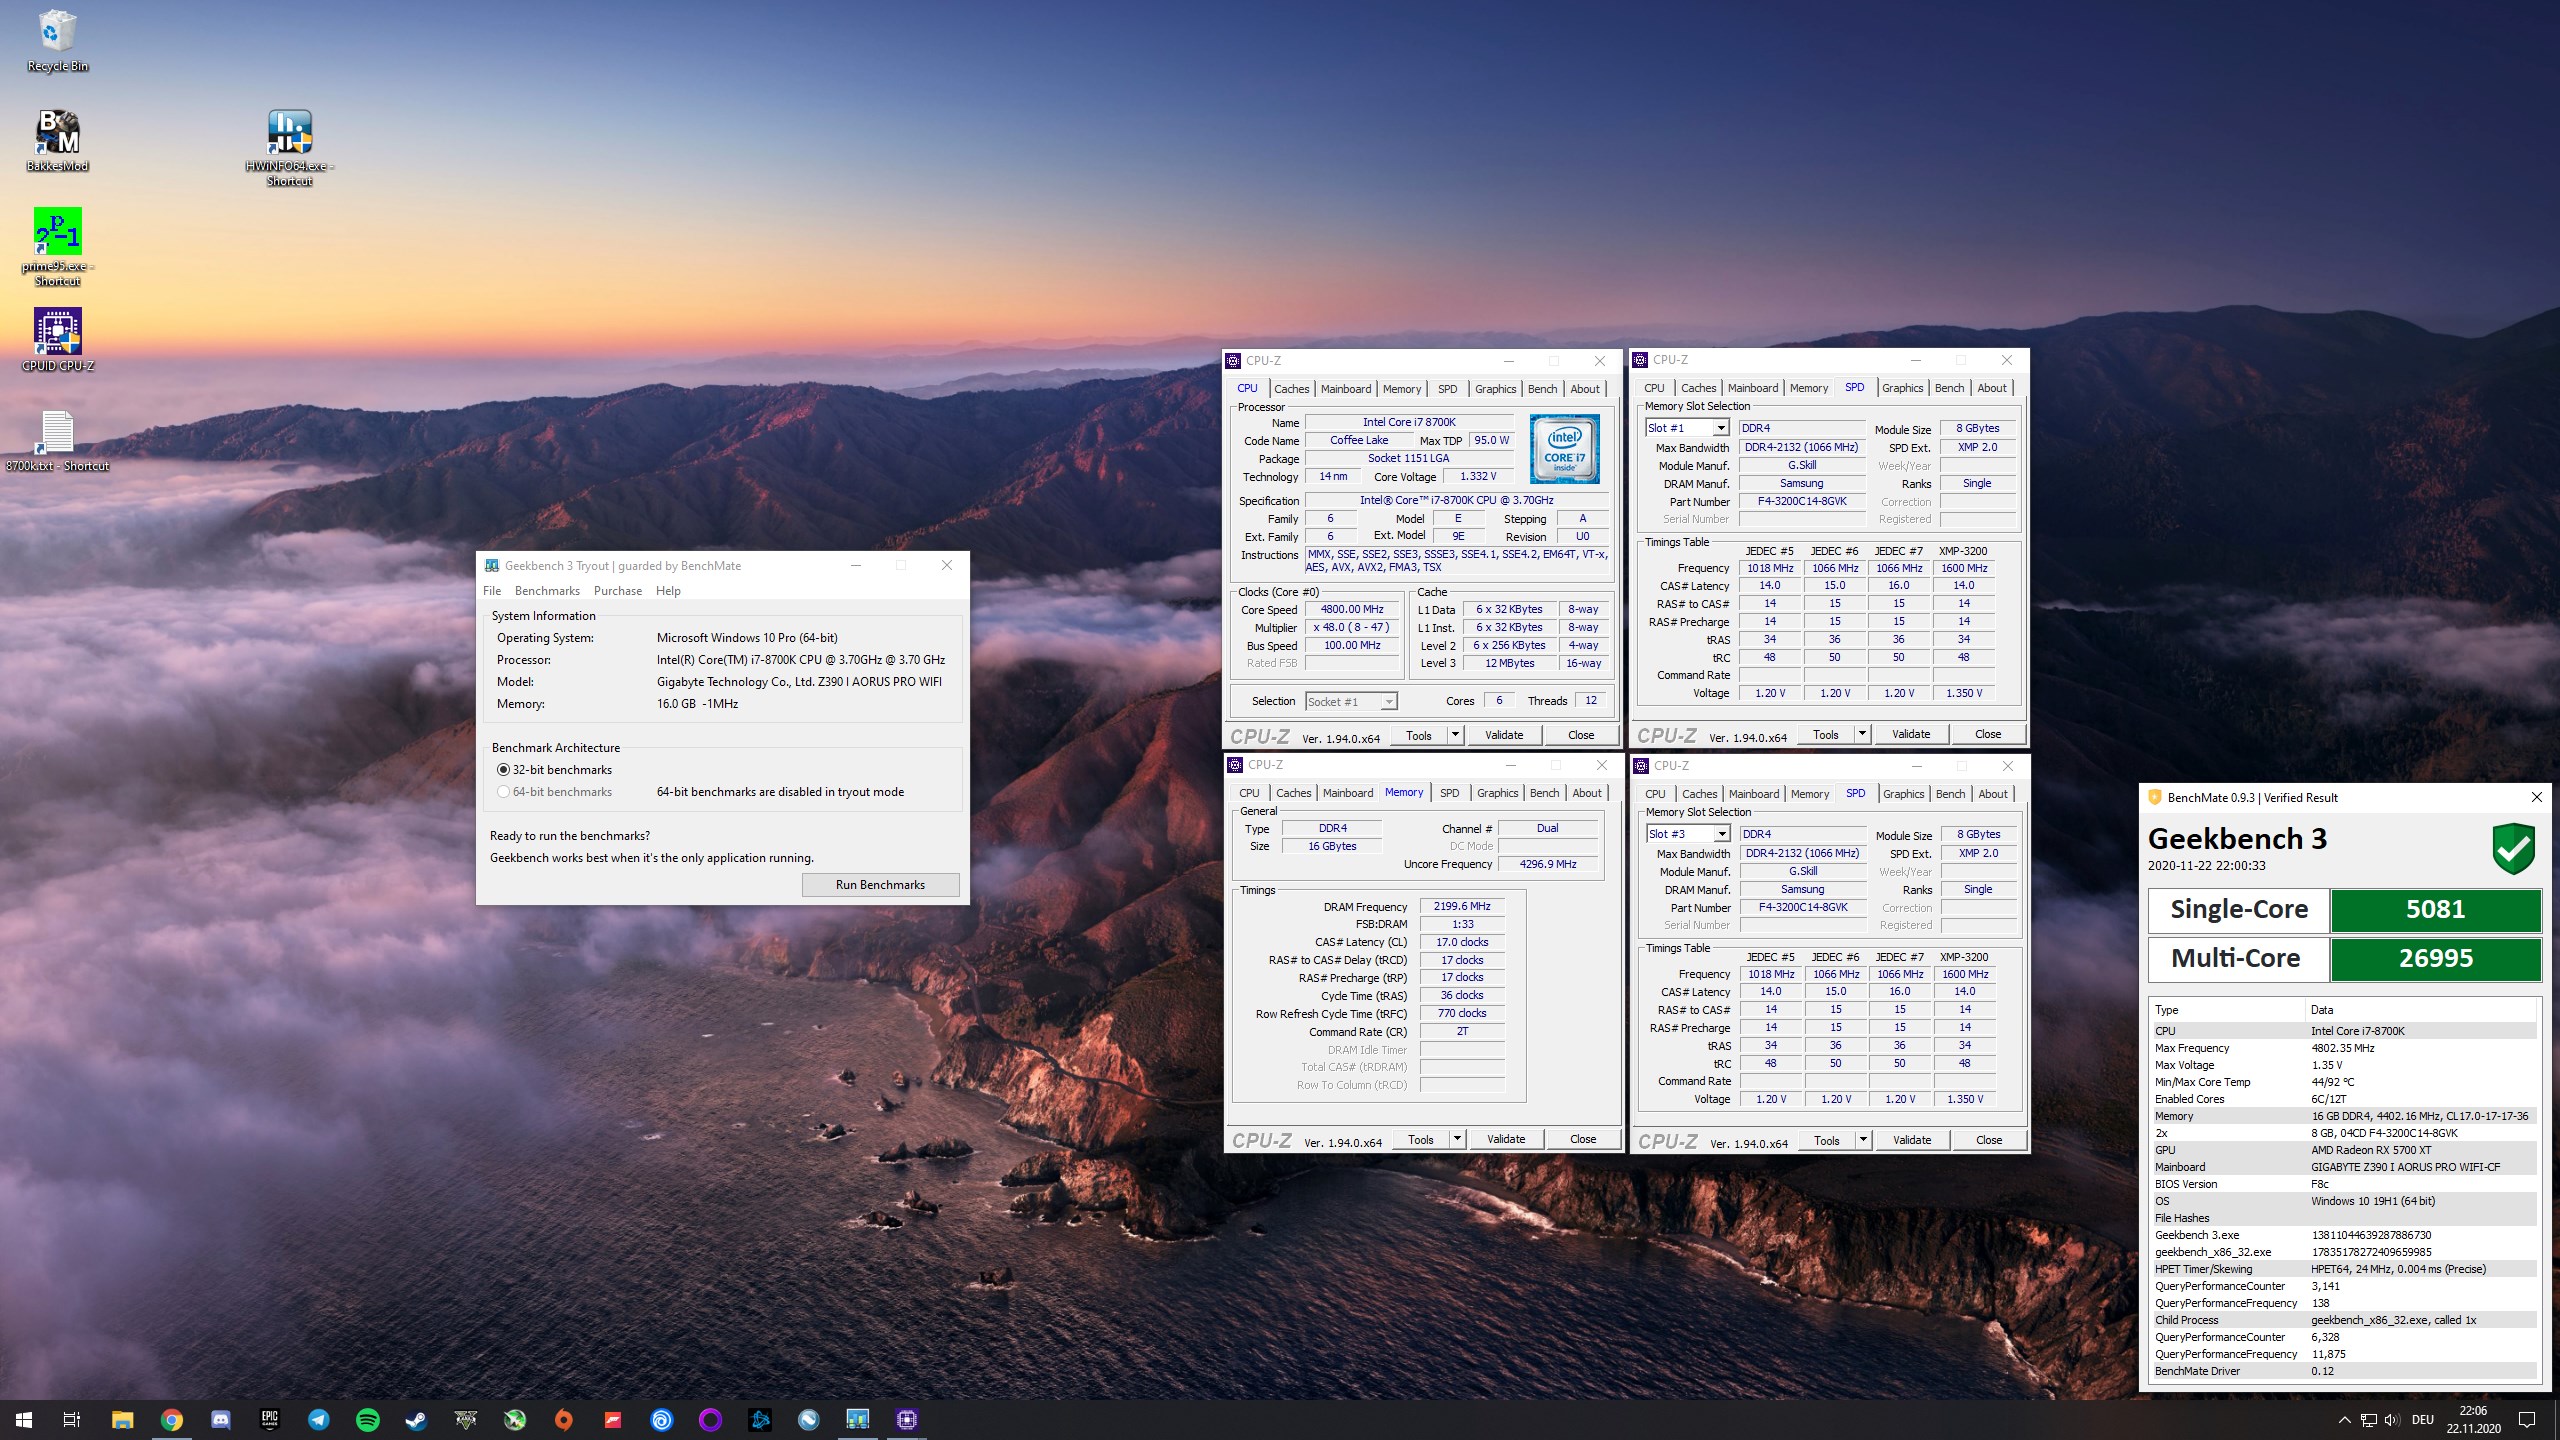The height and width of the screenshot is (1440, 2560).
Task: Open File Explorer from the taskbar
Action: 122,1419
